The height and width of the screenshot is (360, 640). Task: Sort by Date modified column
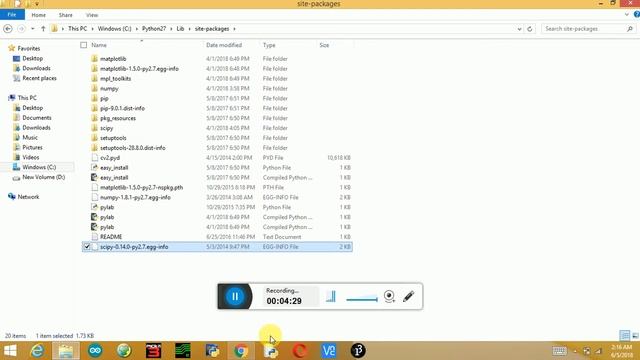(x=224, y=45)
